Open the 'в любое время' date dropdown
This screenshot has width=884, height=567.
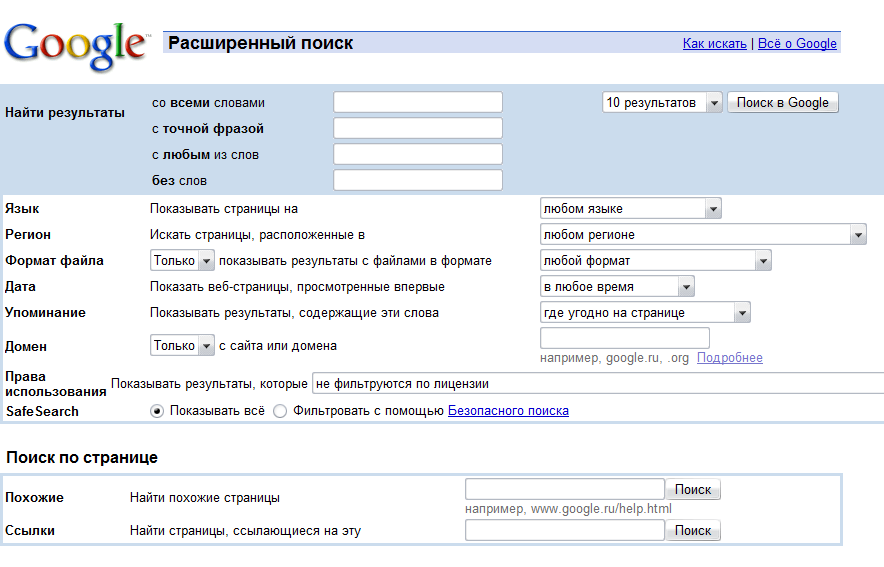(x=617, y=286)
